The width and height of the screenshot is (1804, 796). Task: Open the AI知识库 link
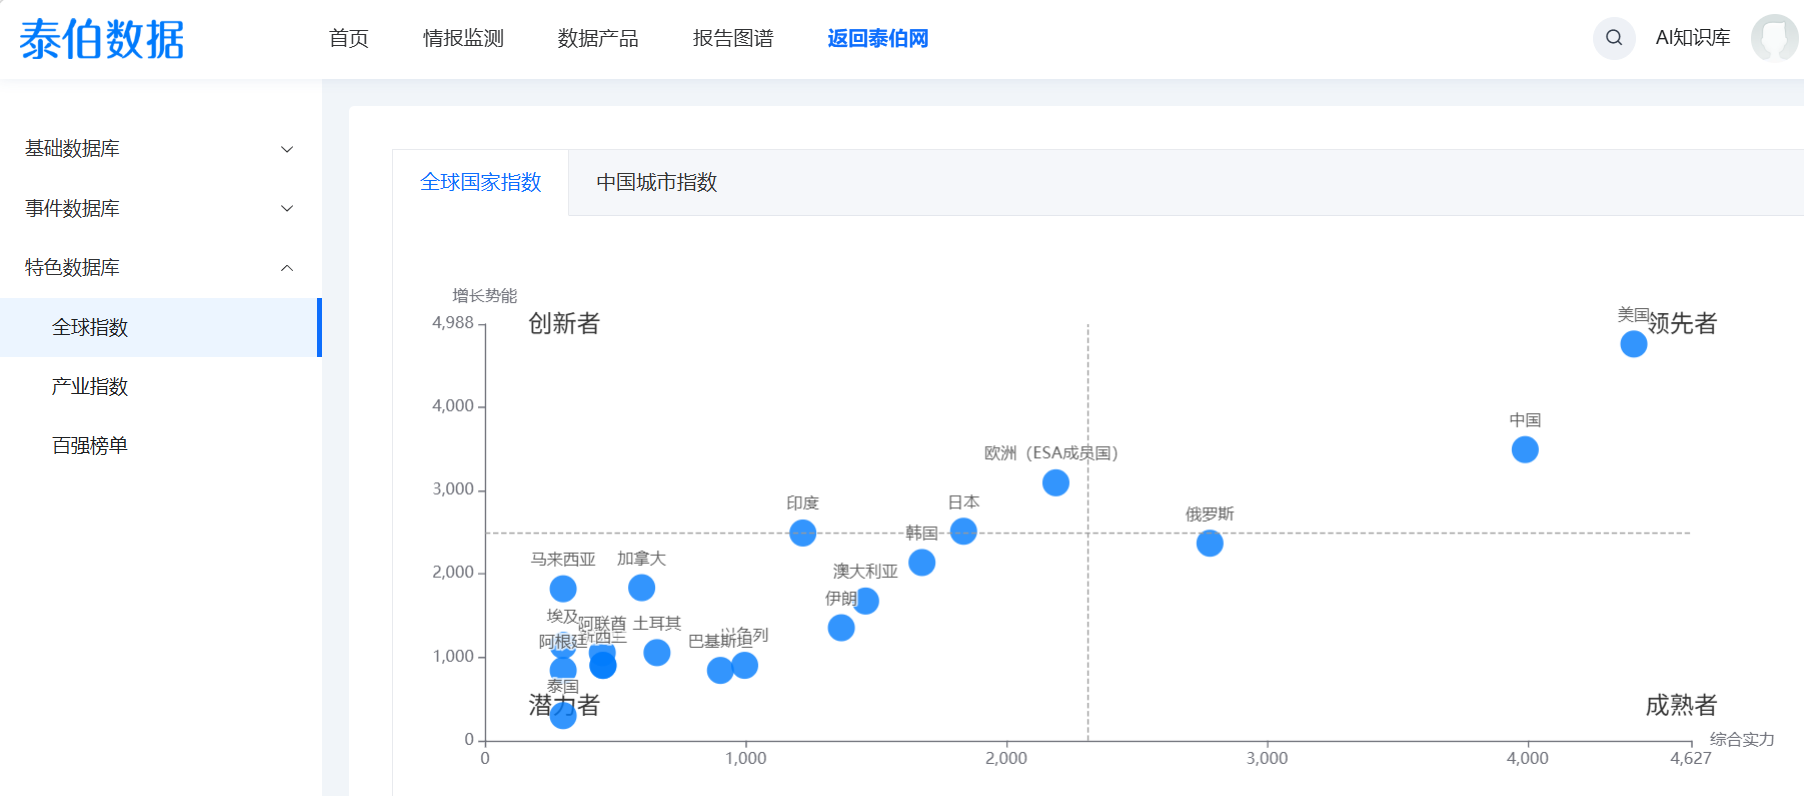coord(1692,38)
